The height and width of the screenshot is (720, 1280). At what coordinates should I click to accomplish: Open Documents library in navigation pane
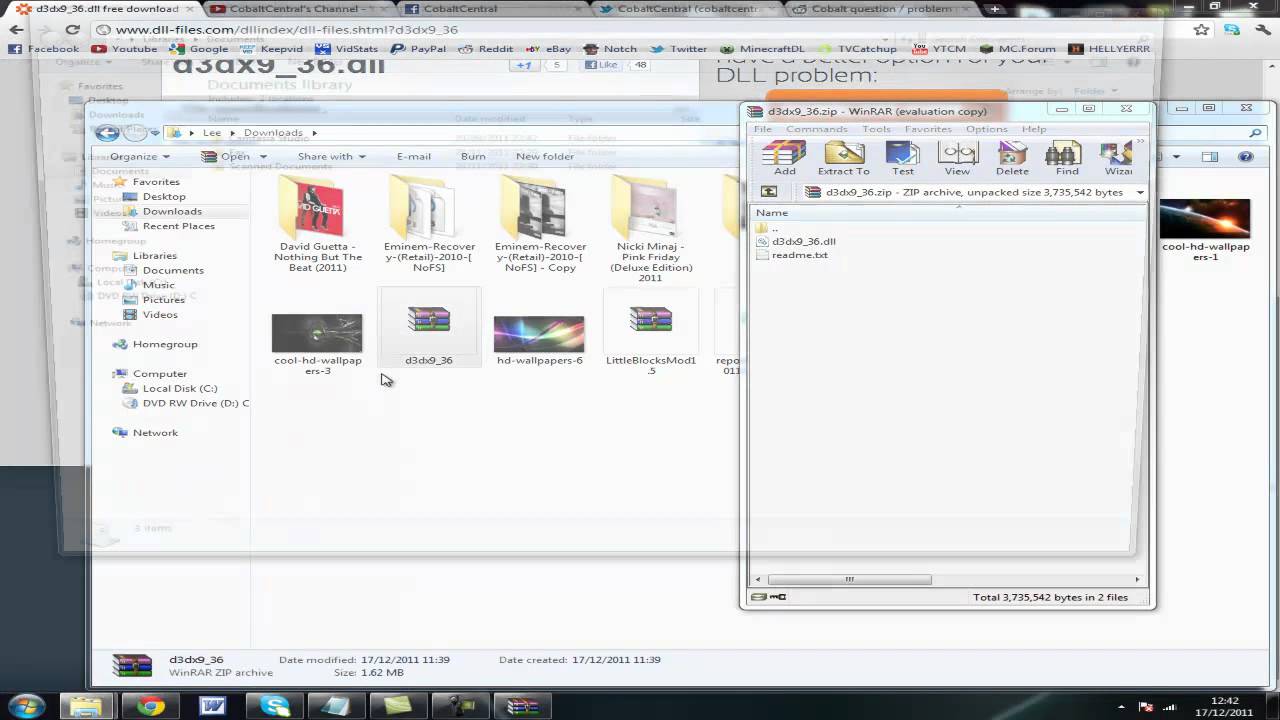click(173, 270)
